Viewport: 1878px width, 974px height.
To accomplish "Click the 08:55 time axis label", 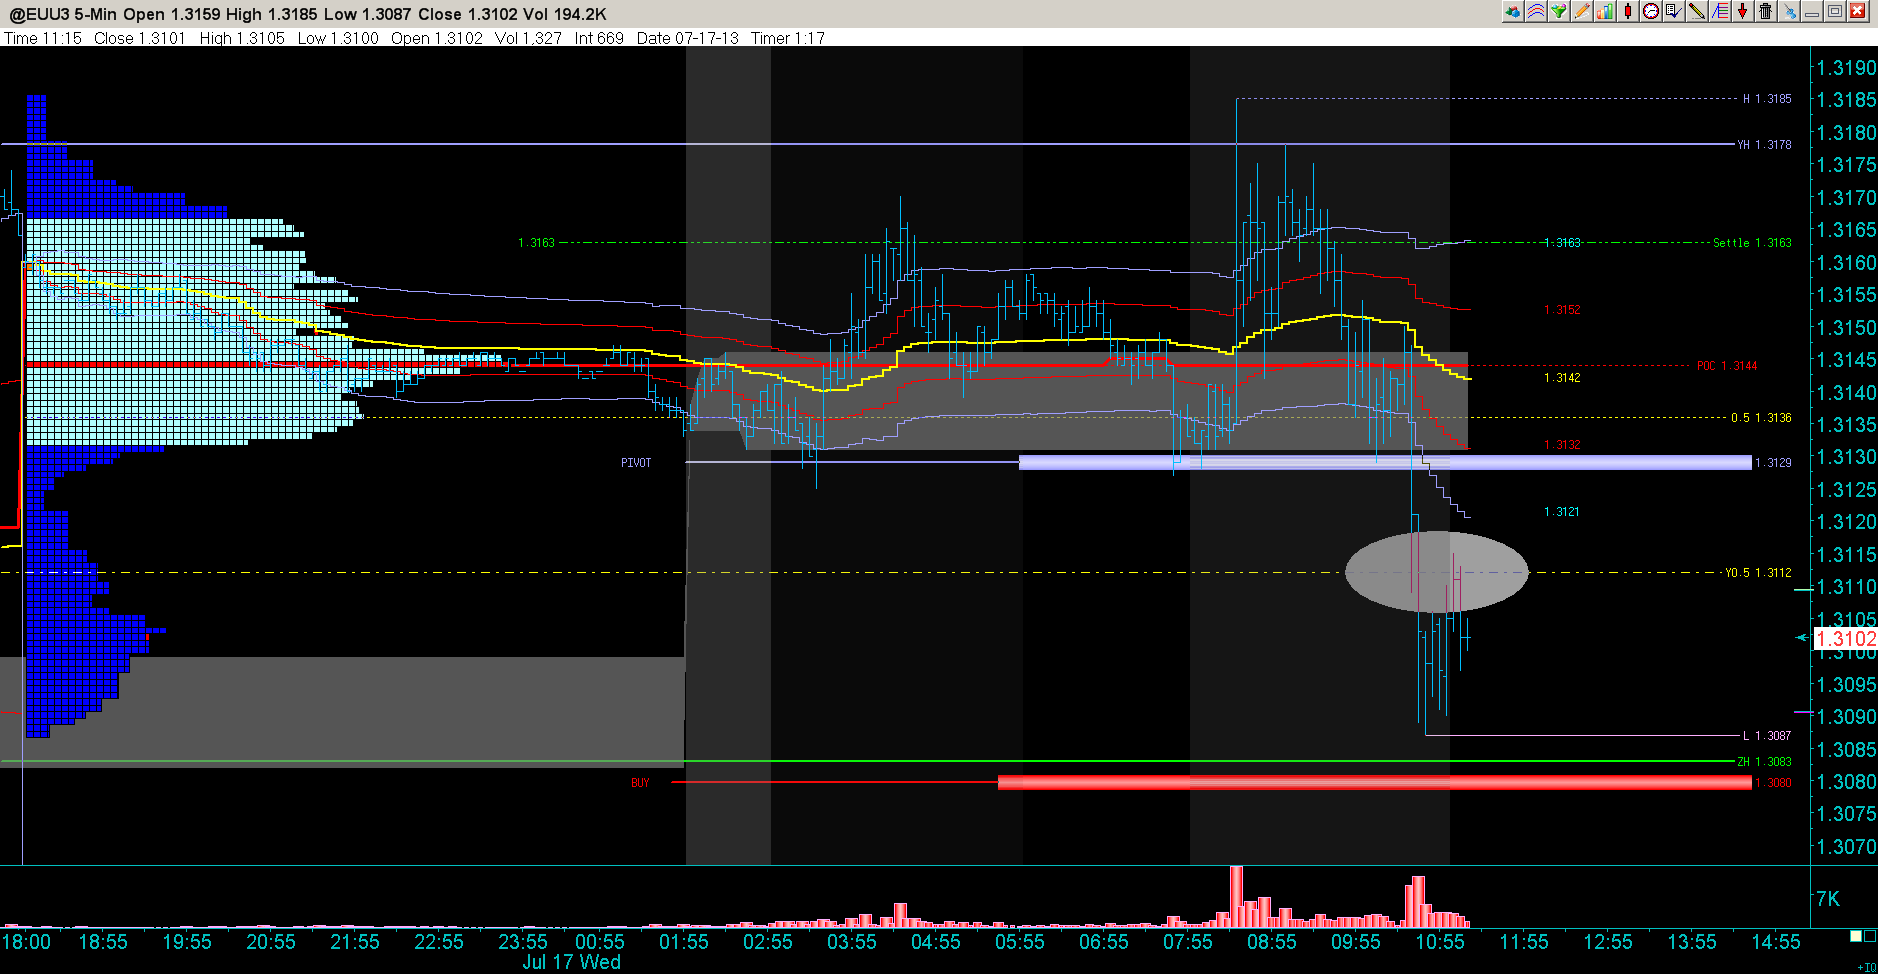I will pyautogui.click(x=1271, y=942).
